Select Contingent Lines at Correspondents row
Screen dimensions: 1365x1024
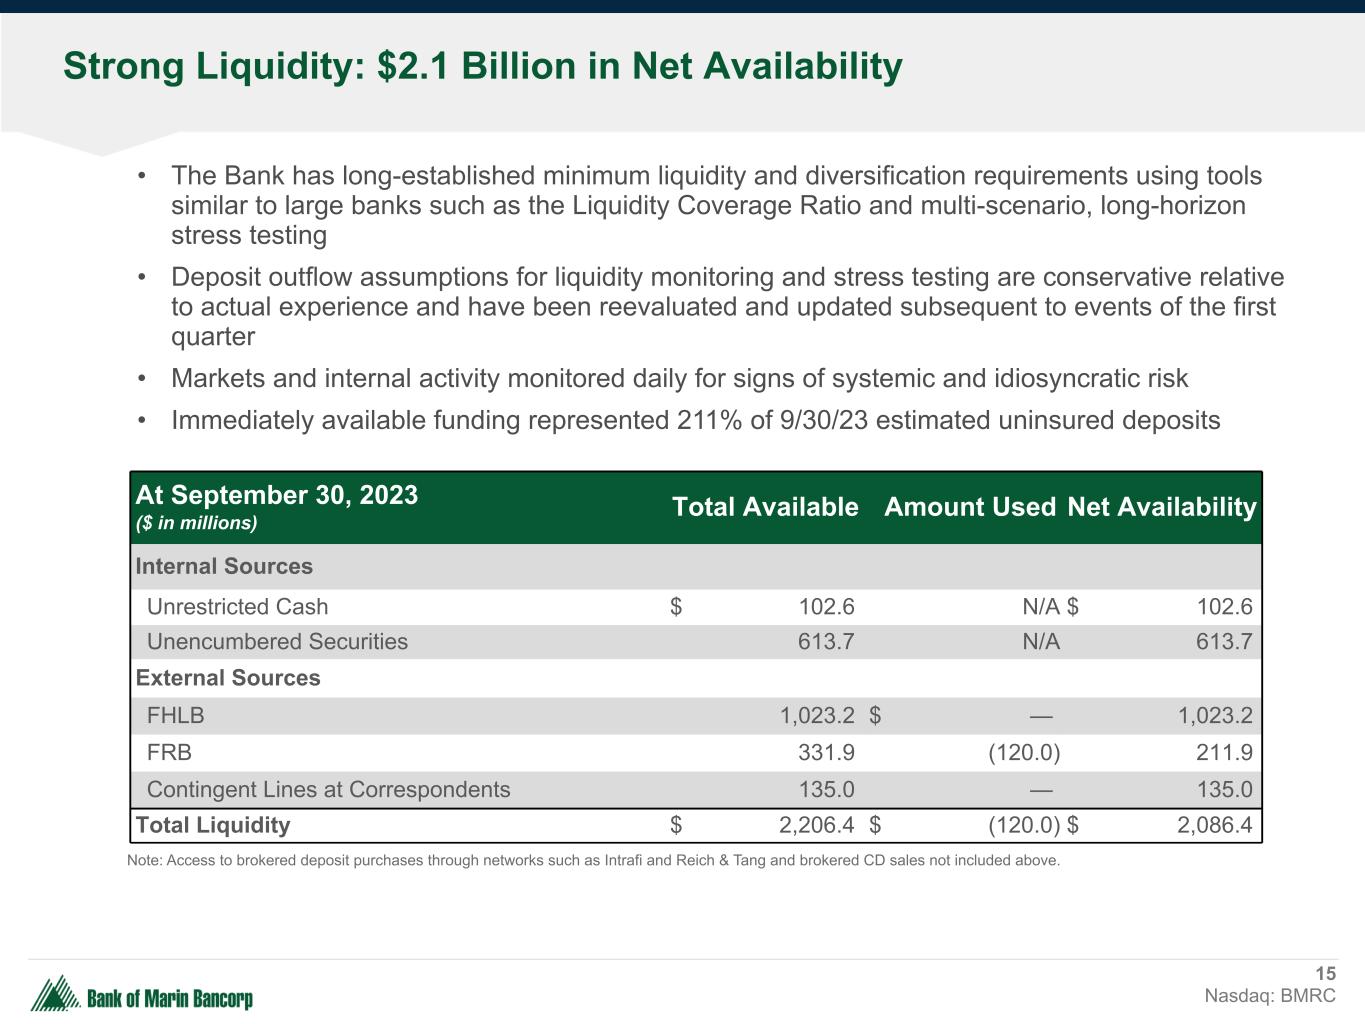pyautogui.click(x=328, y=790)
